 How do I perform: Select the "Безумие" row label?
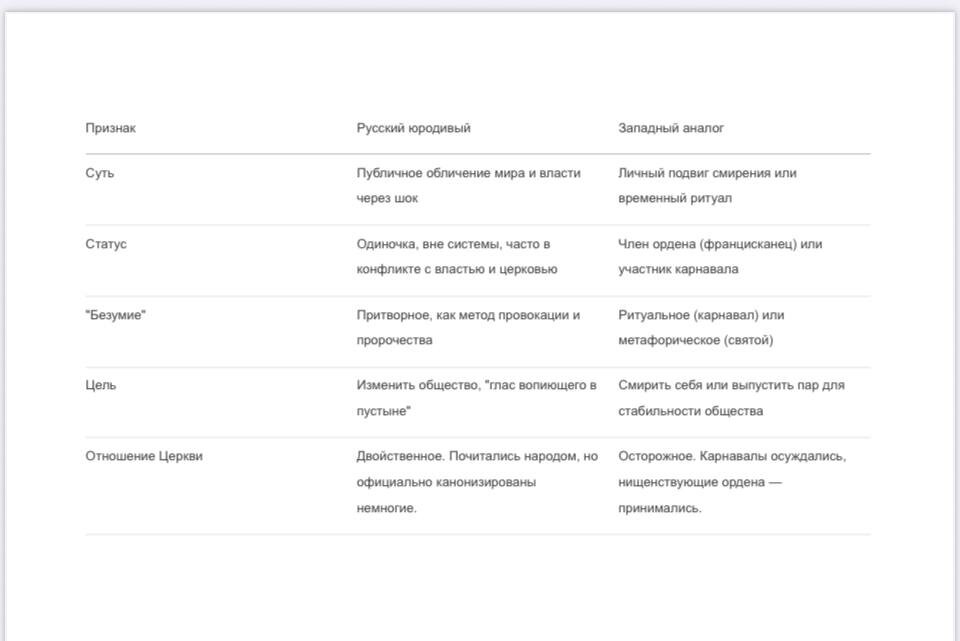[x=116, y=315]
